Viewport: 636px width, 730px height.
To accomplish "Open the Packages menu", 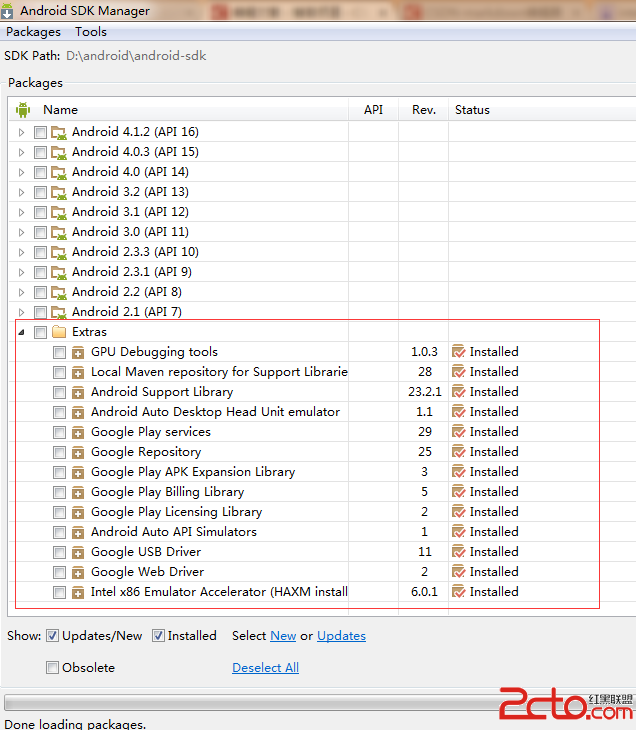I will point(33,32).
